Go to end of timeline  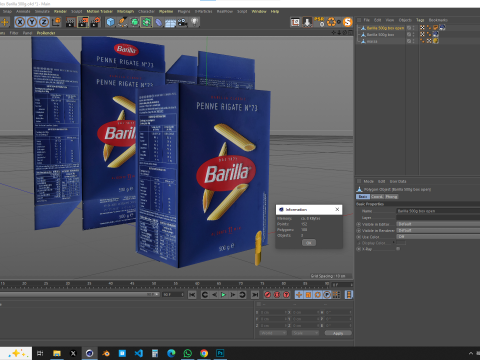(x=255, y=295)
